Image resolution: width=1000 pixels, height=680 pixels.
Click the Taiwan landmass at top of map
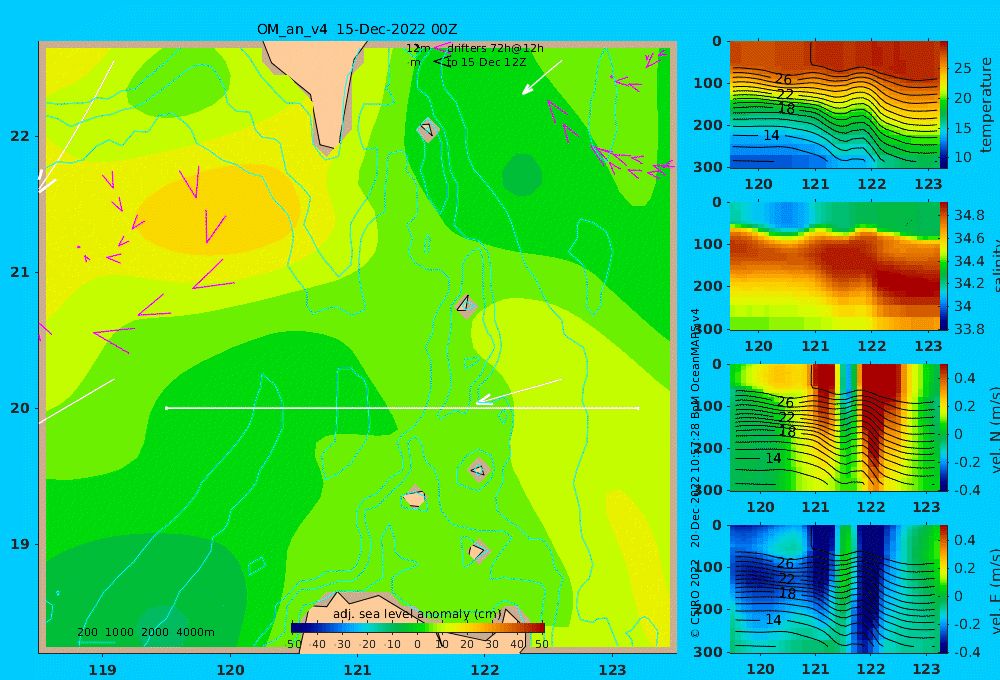pyautogui.click(x=319, y=89)
